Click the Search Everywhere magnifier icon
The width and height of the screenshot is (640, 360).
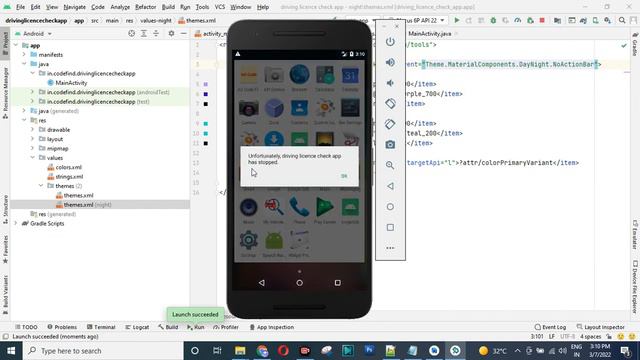tap(622, 20)
